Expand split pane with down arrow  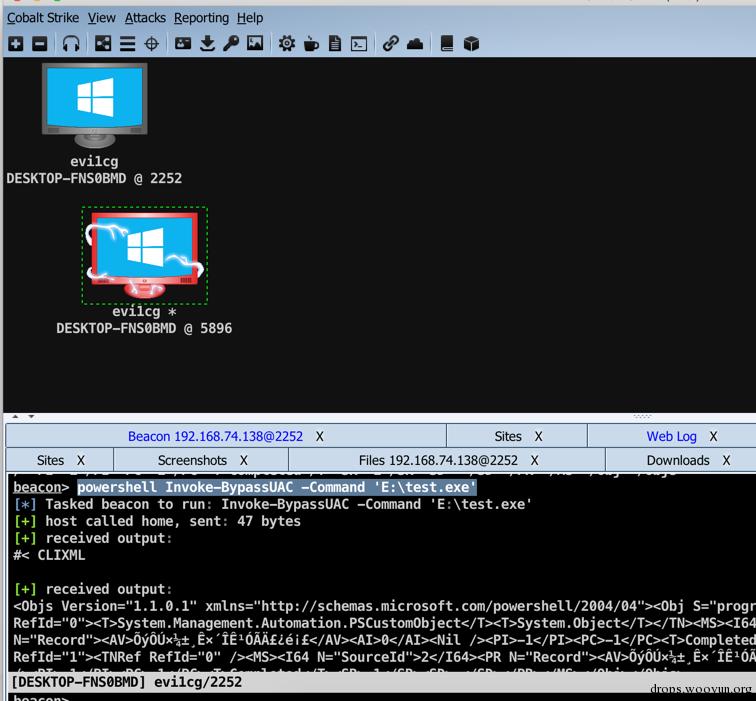pyautogui.click(x=31, y=417)
